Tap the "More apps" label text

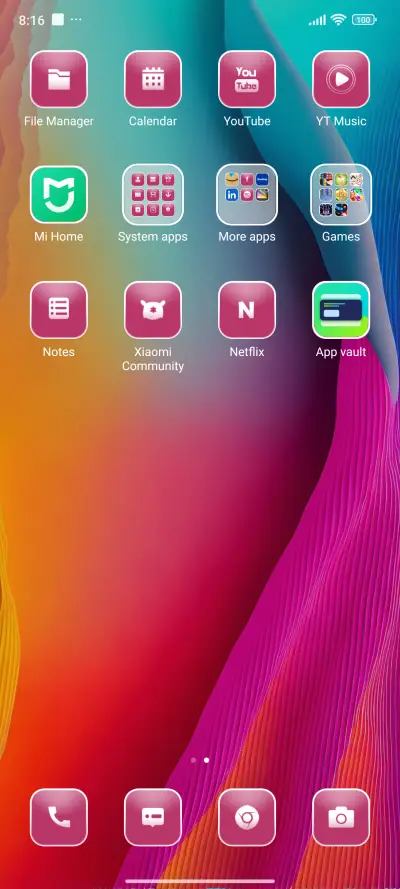[x=247, y=236]
